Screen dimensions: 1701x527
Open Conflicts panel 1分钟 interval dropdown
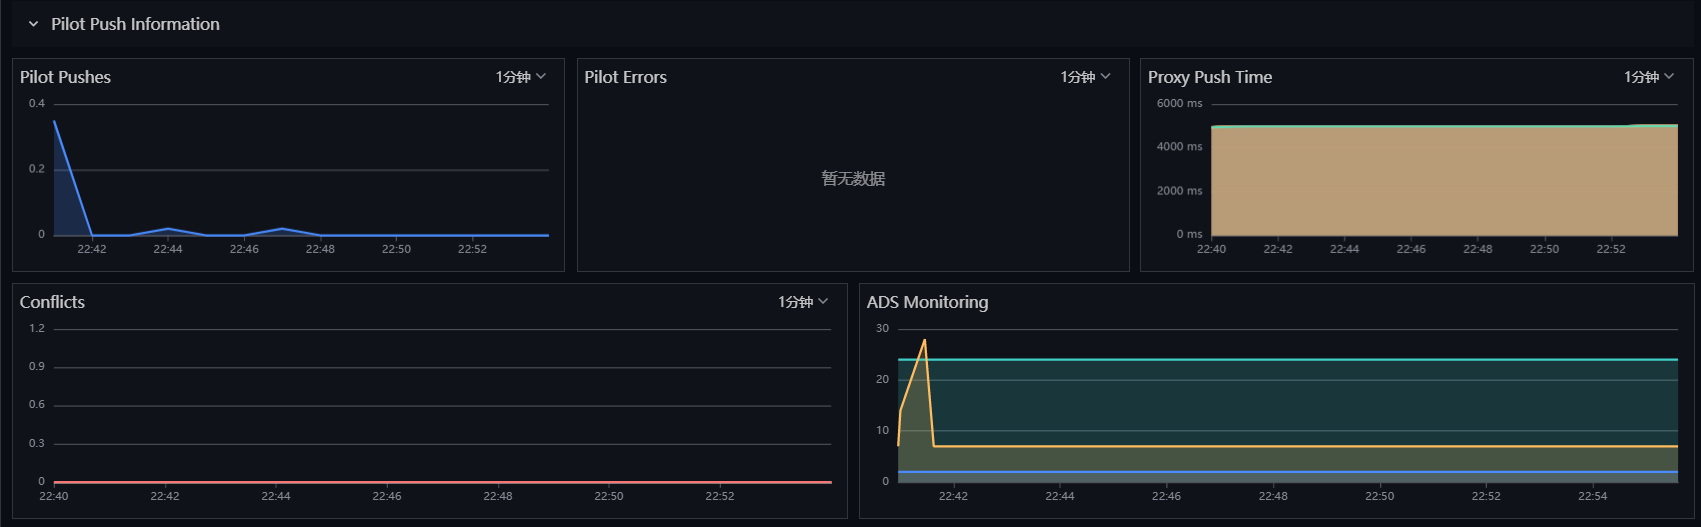pyautogui.click(x=803, y=302)
